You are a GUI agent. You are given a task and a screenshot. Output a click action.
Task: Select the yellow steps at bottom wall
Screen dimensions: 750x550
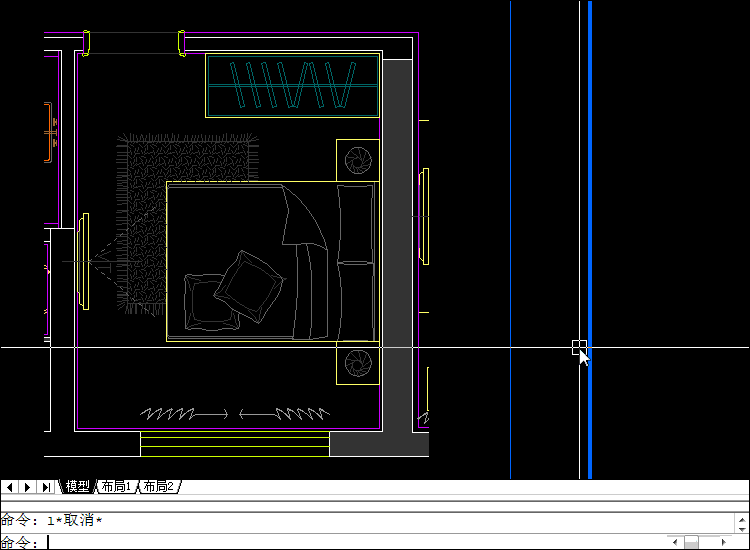[x=234, y=445]
